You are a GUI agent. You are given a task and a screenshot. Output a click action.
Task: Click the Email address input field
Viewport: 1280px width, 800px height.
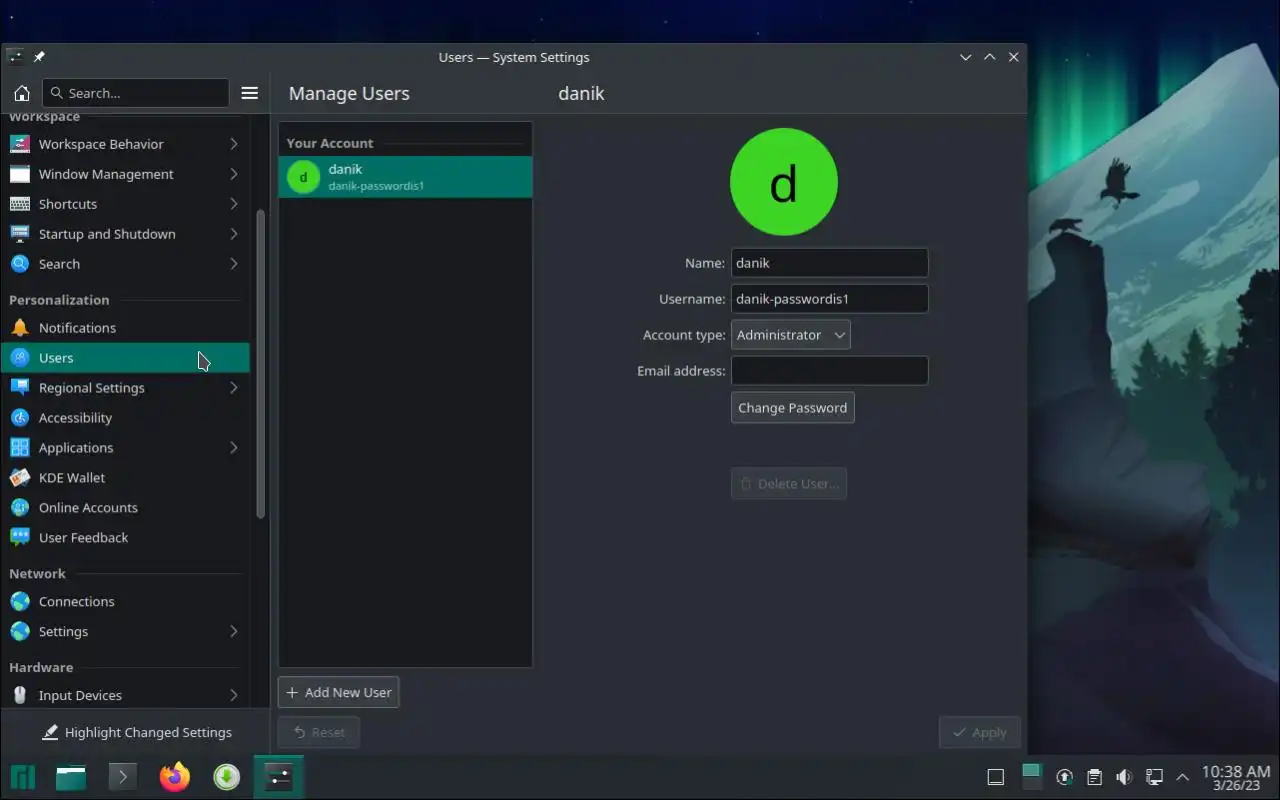(x=830, y=371)
